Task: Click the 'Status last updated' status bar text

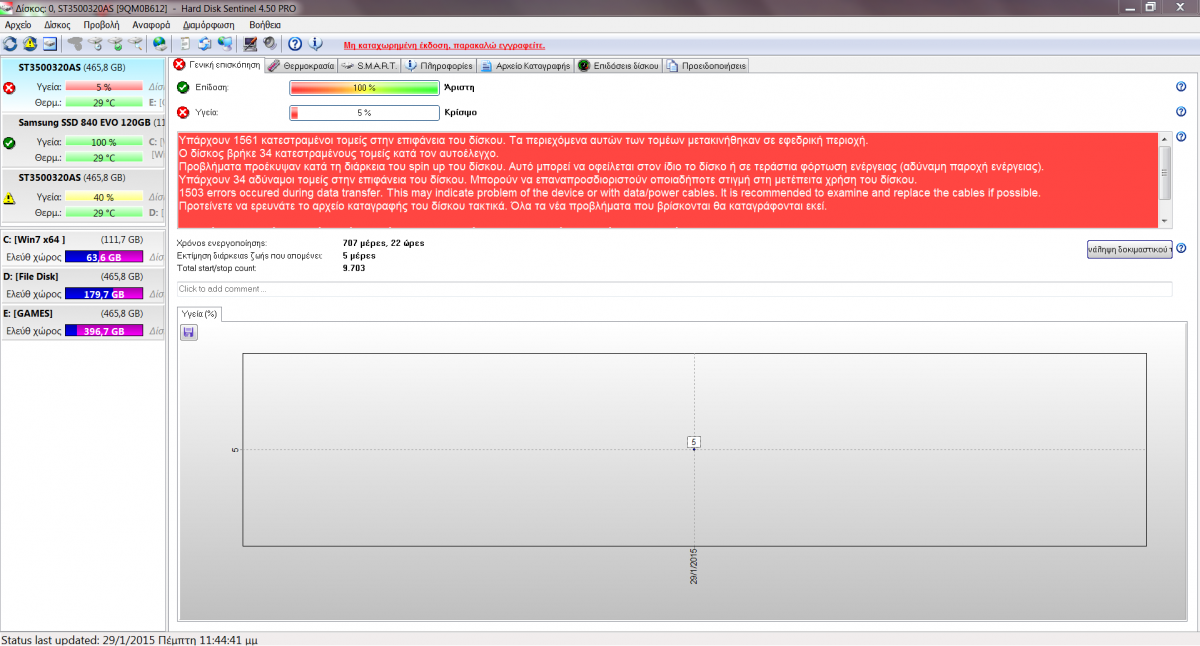Action: (x=129, y=639)
